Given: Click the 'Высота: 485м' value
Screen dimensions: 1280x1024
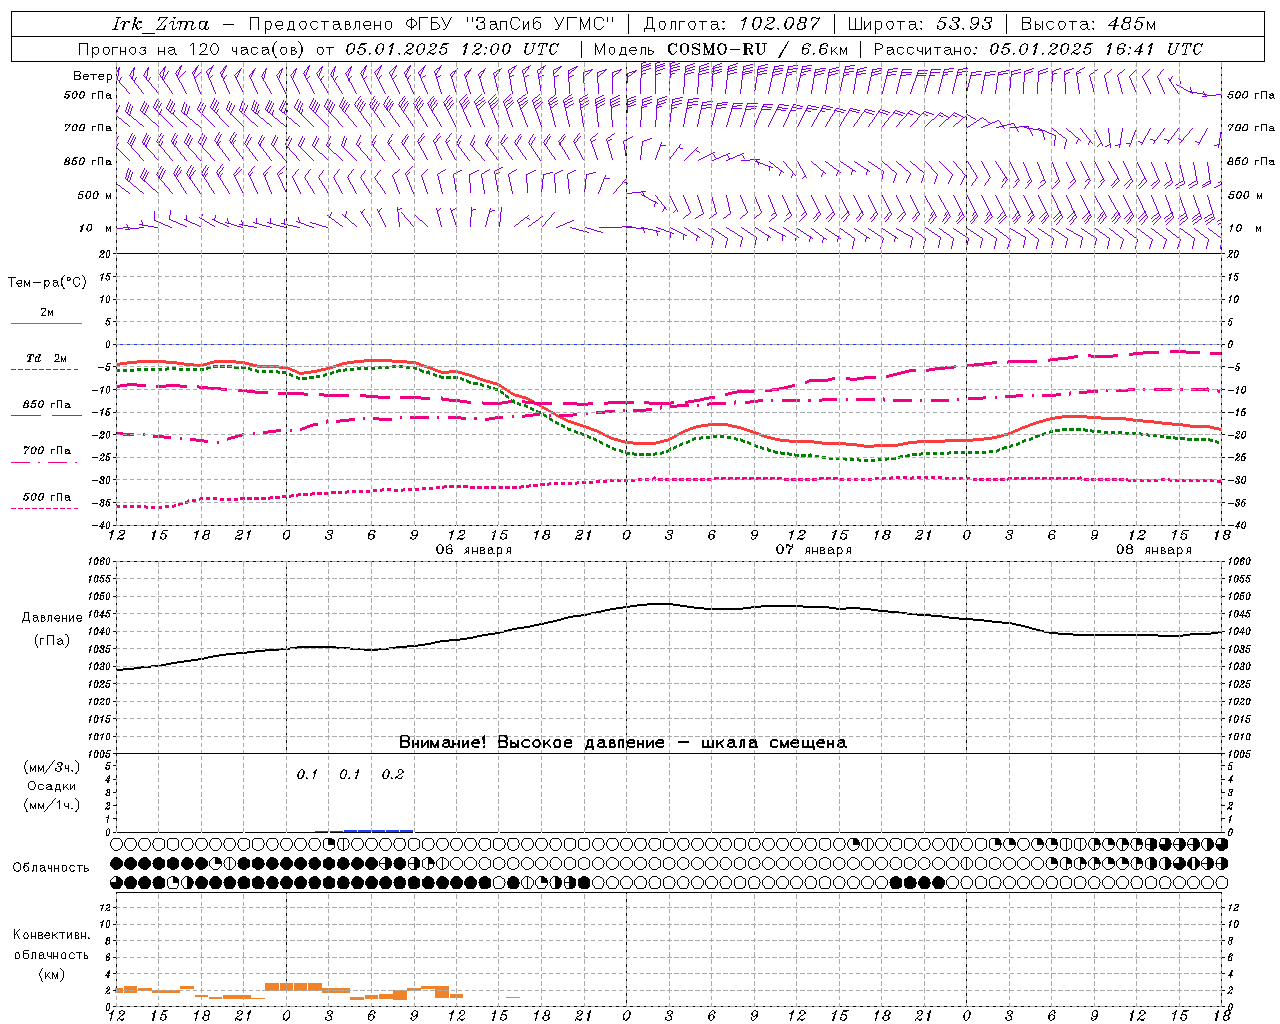Looking at the screenshot, I should point(1088,24).
